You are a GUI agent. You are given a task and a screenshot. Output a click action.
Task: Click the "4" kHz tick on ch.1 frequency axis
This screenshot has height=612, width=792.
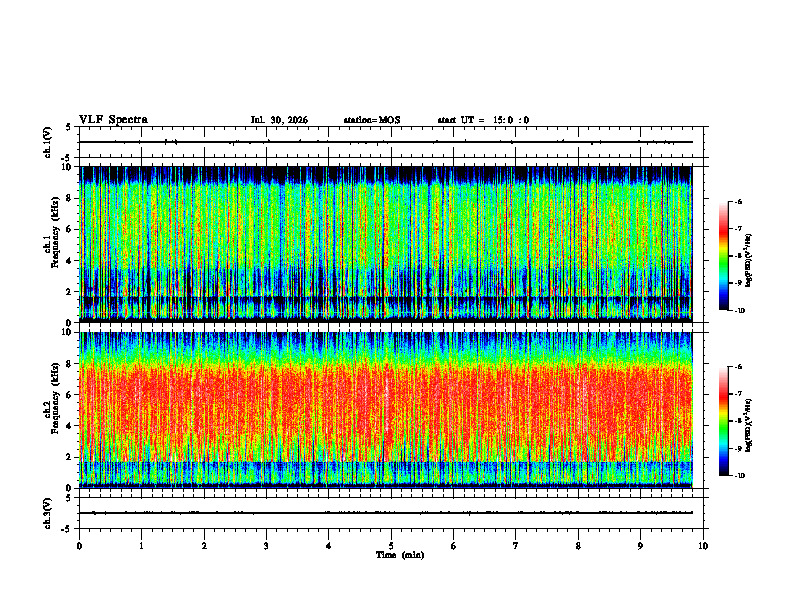click(x=69, y=261)
